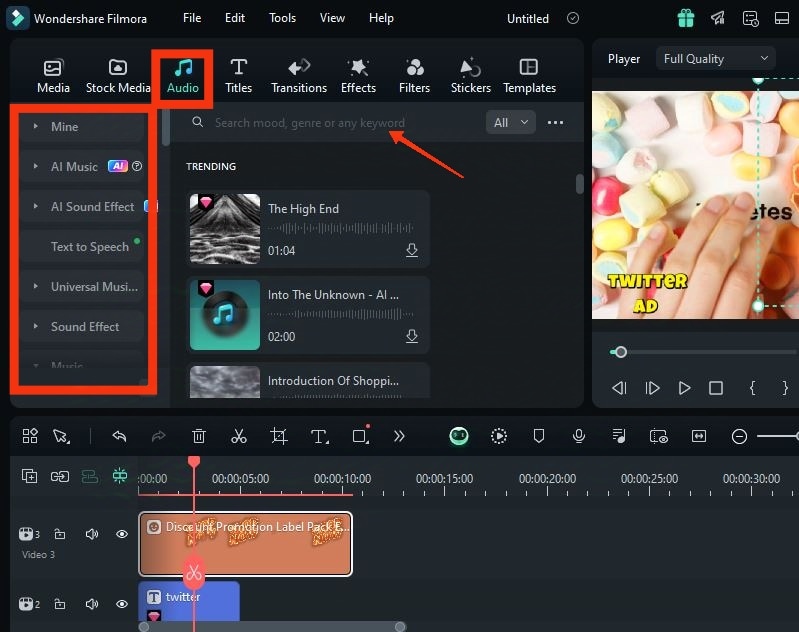
Task: Switch to the Audio tab
Action: (183, 76)
